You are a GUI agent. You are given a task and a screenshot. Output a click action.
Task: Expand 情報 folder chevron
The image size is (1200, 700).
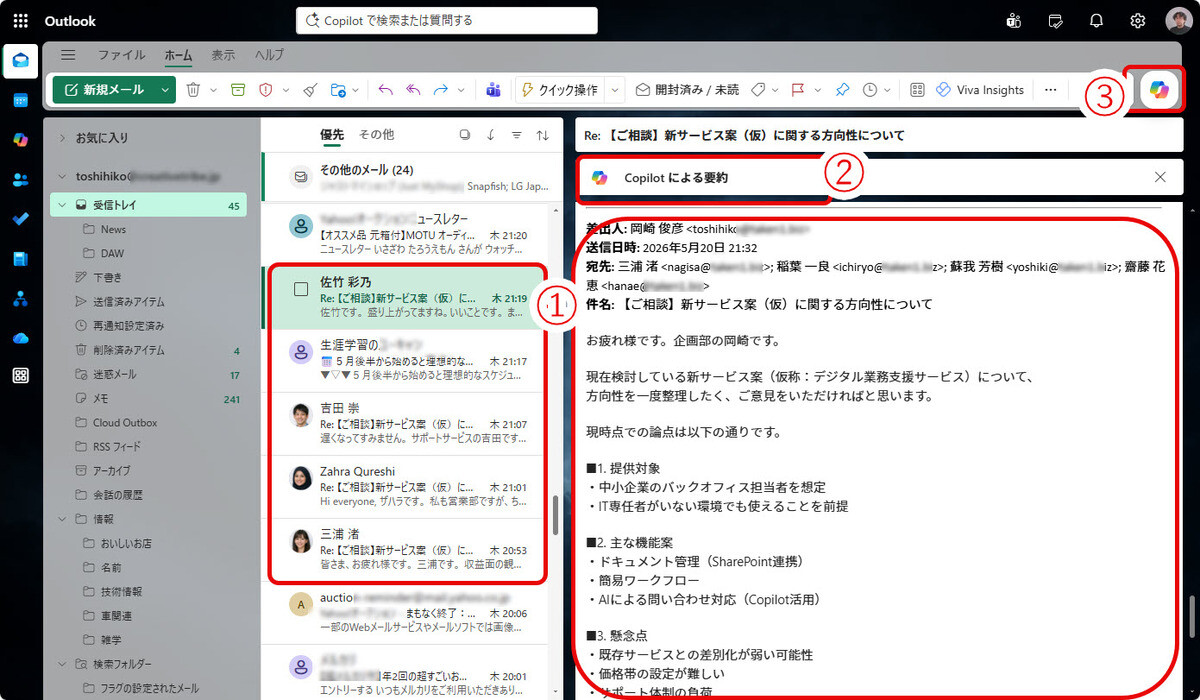pyautogui.click(x=63, y=519)
